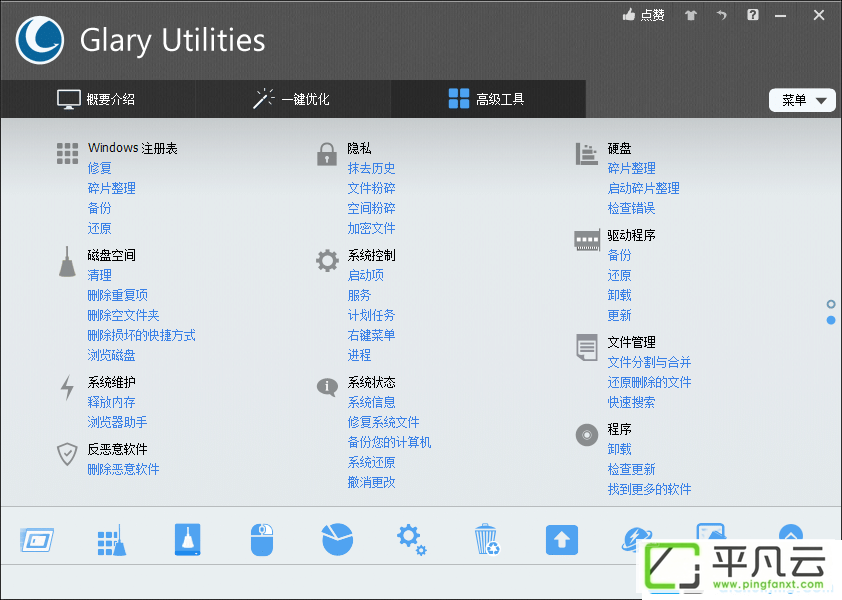Open registry 备份 link
The width and height of the screenshot is (842, 600).
[x=100, y=208]
